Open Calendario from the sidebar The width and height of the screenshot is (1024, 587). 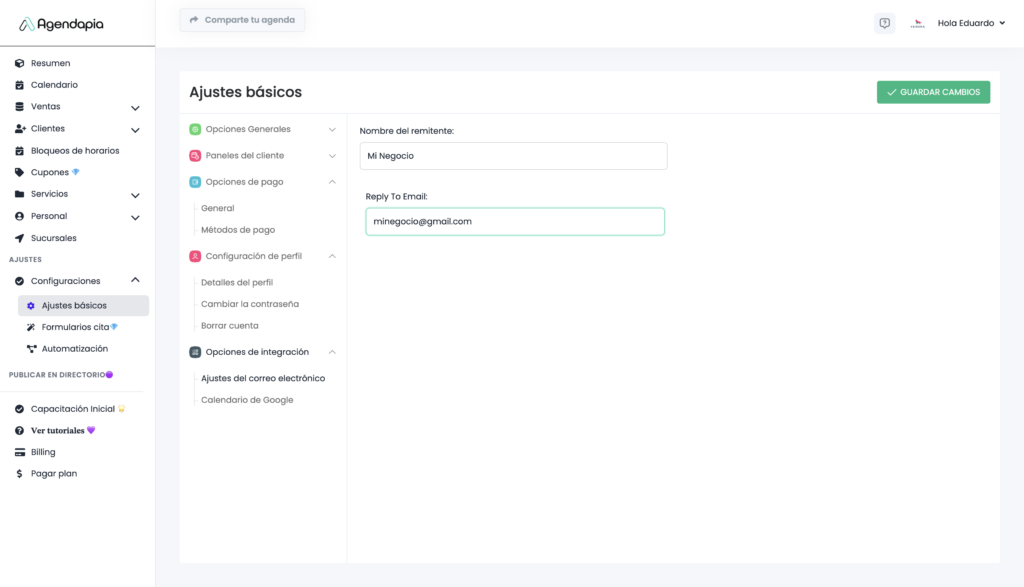54,85
